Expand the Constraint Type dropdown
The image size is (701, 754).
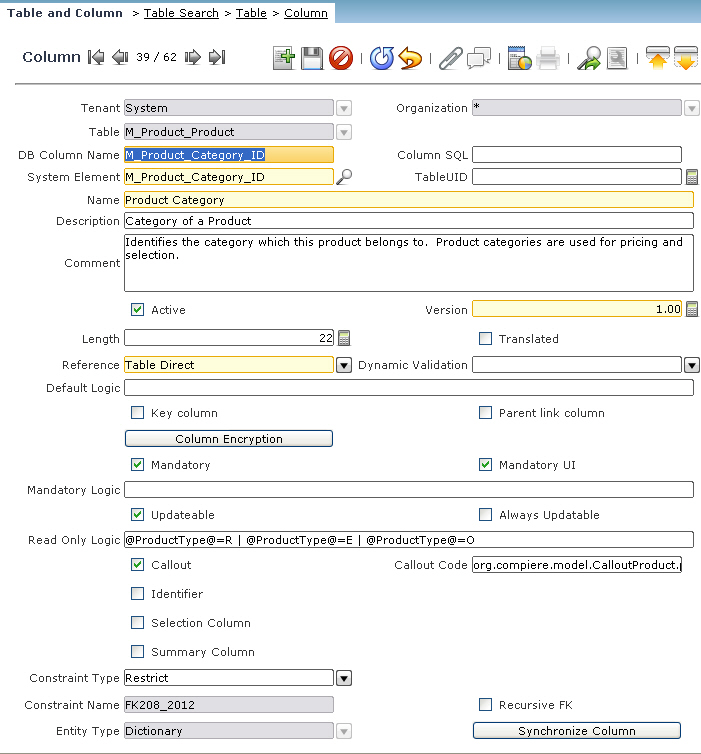coord(344,678)
